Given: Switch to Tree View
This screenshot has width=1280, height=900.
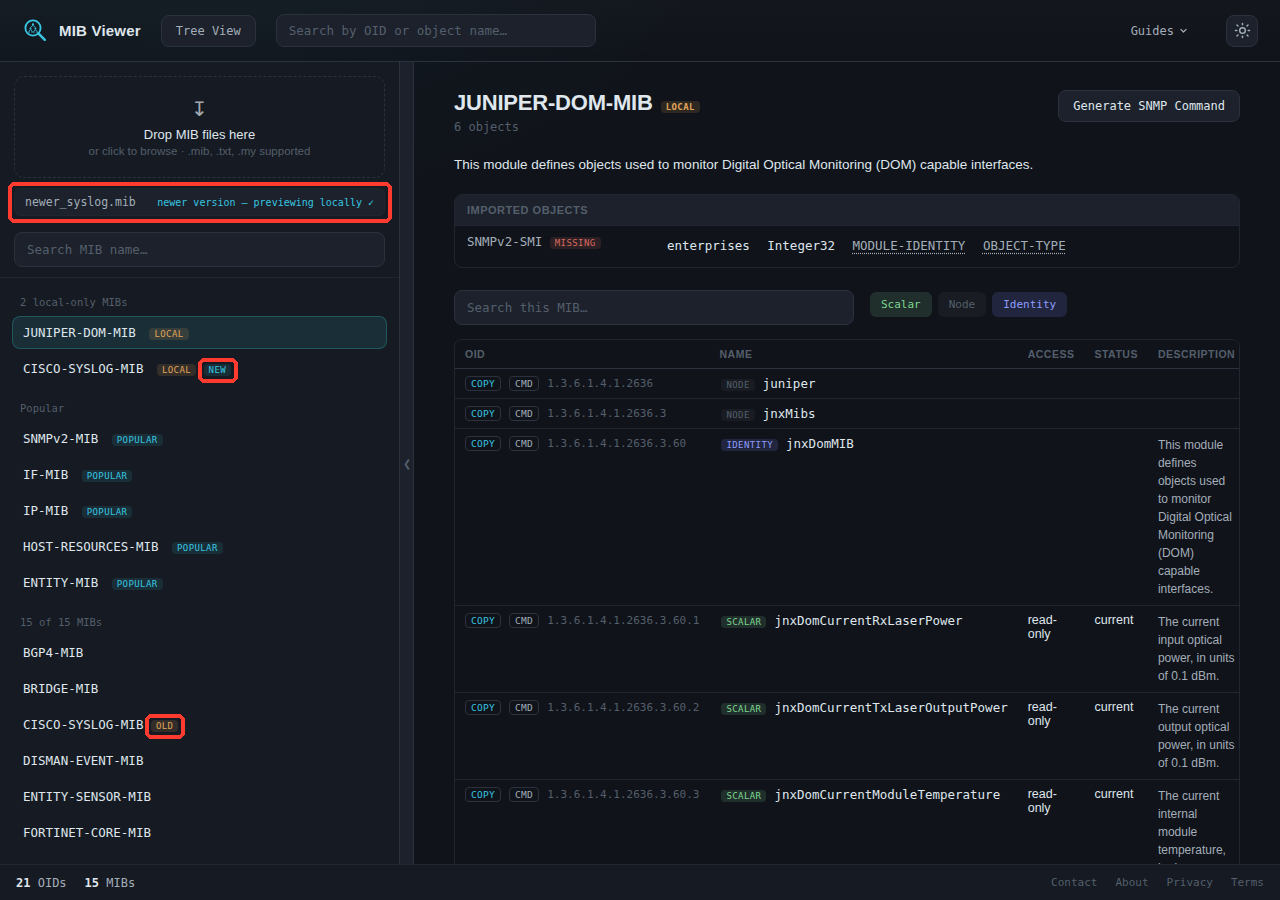Looking at the screenshot, I should (x=208, y=30).
